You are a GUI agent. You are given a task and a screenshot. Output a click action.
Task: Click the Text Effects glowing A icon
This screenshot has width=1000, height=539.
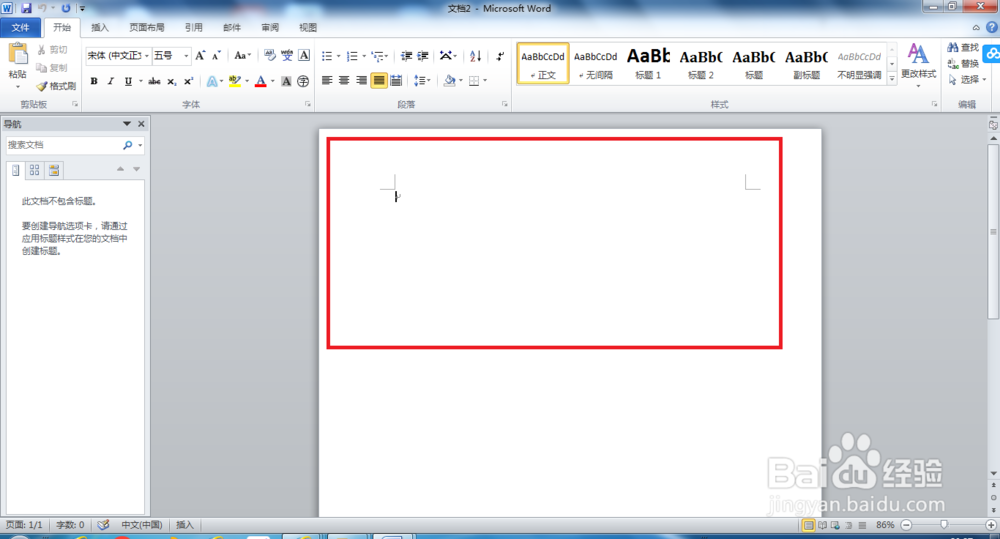(212, 81)
